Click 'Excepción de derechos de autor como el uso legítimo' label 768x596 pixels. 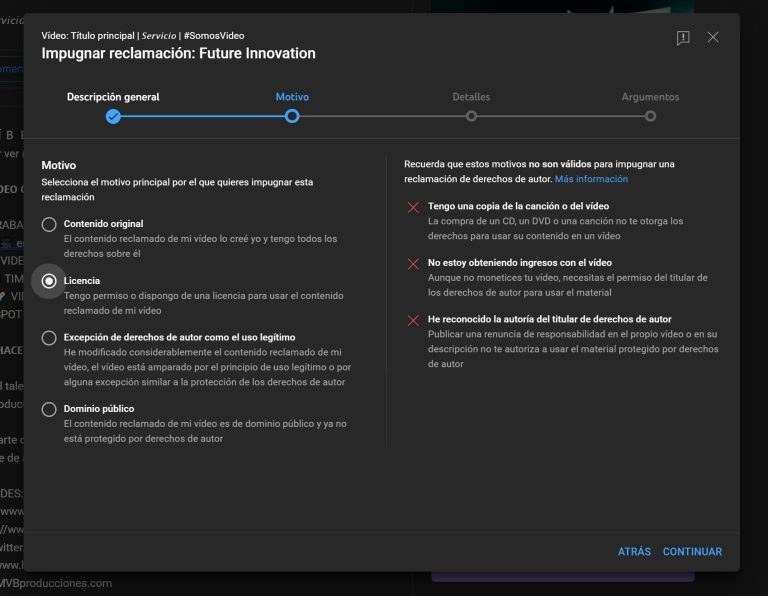(x=179, y=337)
